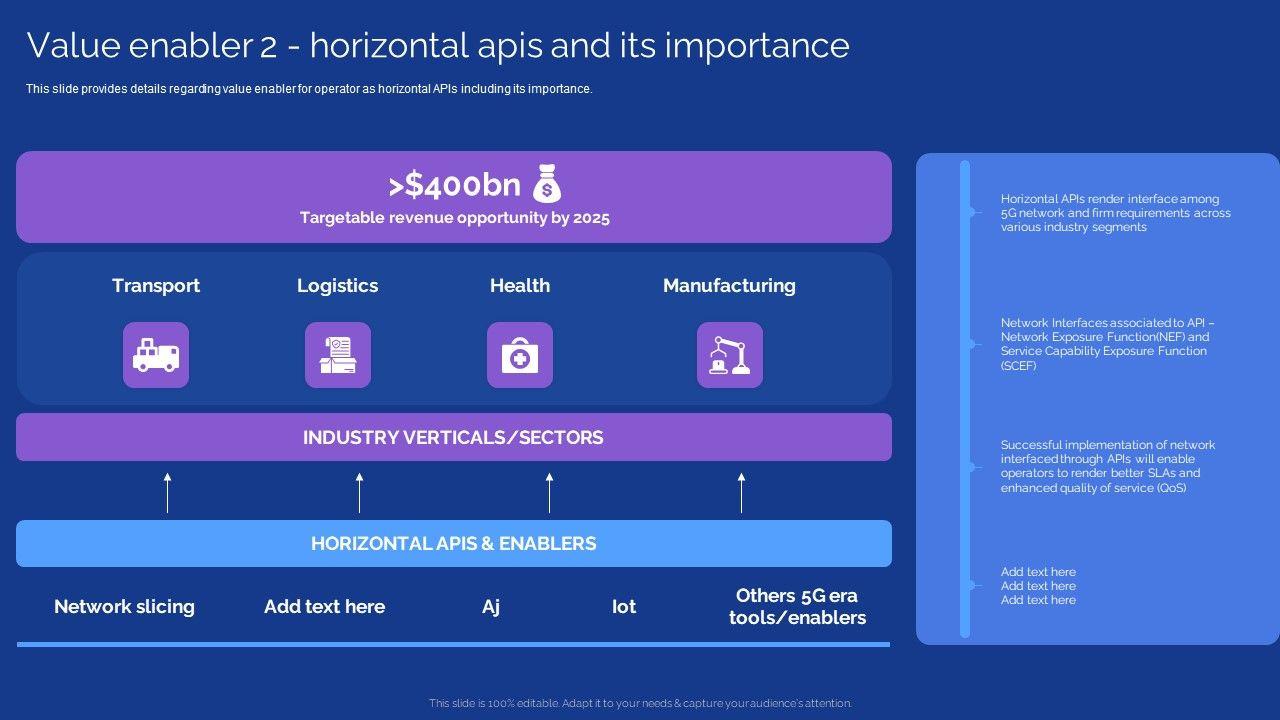Click the first bullet about Horizontal APIs interface
The height and width of the screenshot is (720, 1280).
click(1115, 213)
